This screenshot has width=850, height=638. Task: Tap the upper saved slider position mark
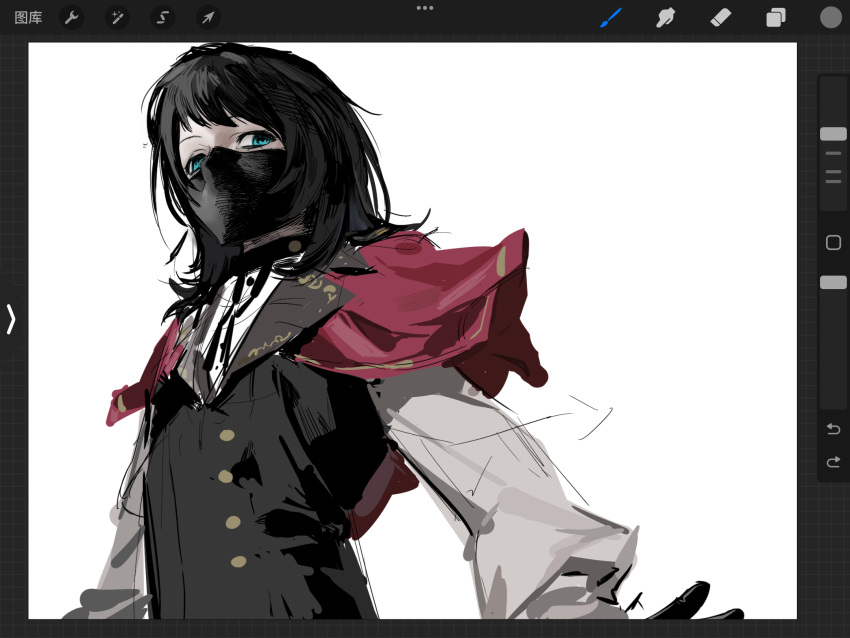click(x=833, y=153)
